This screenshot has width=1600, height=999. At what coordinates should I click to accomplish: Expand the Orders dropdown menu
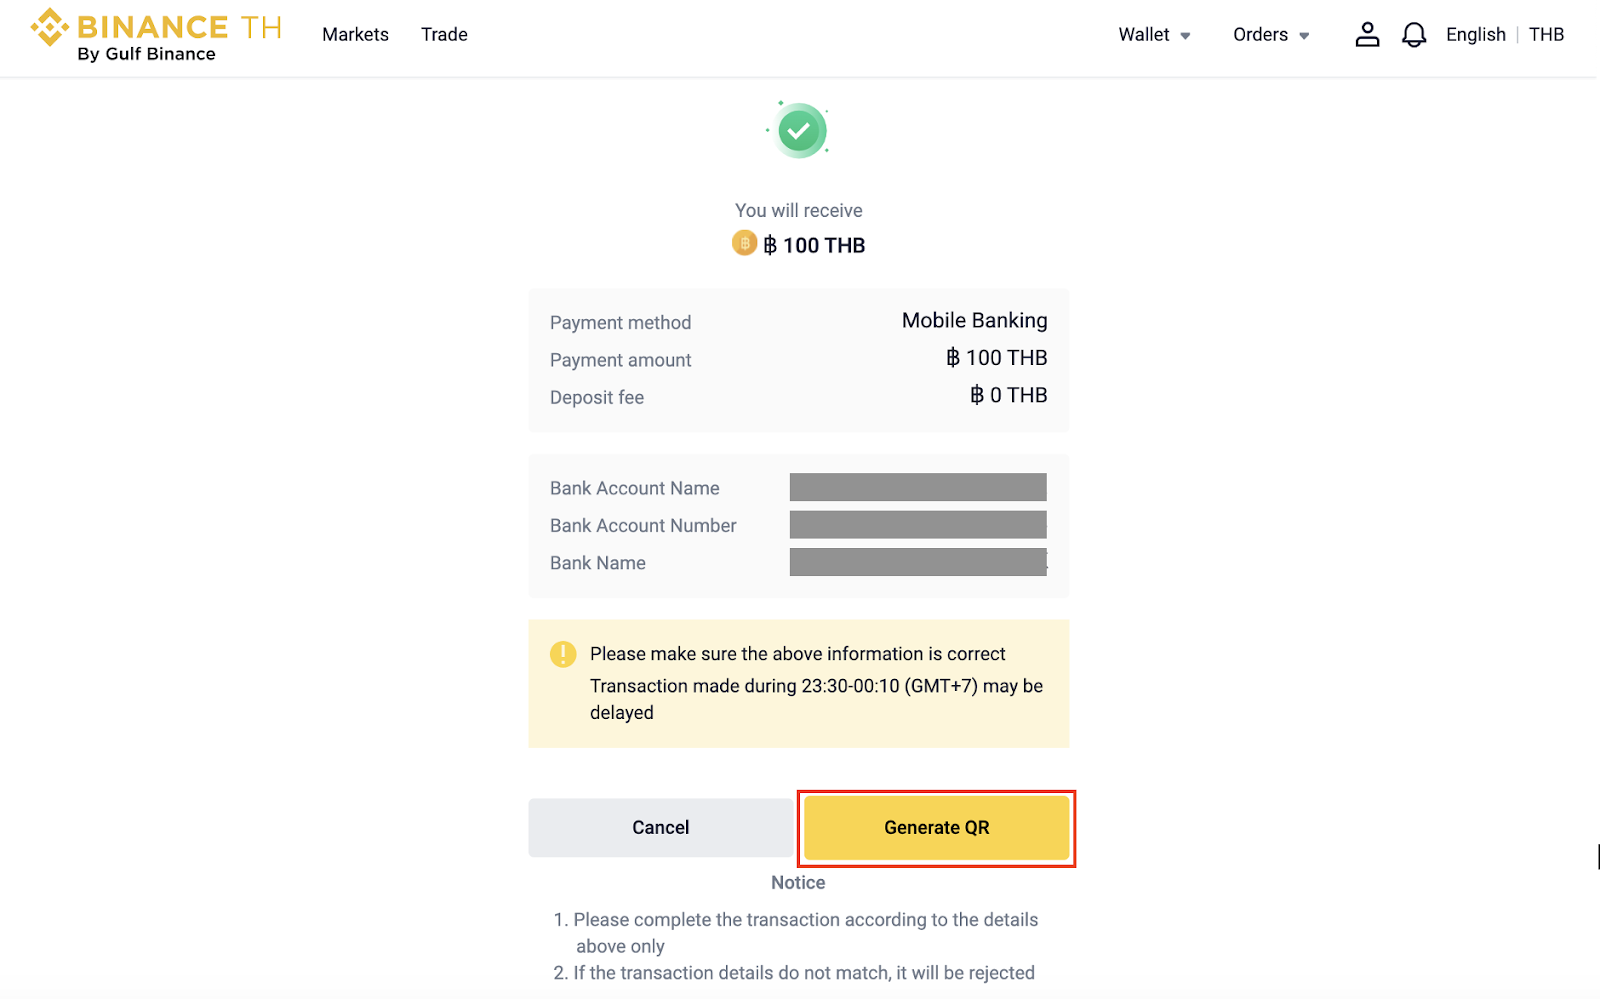click(1270, 35)
